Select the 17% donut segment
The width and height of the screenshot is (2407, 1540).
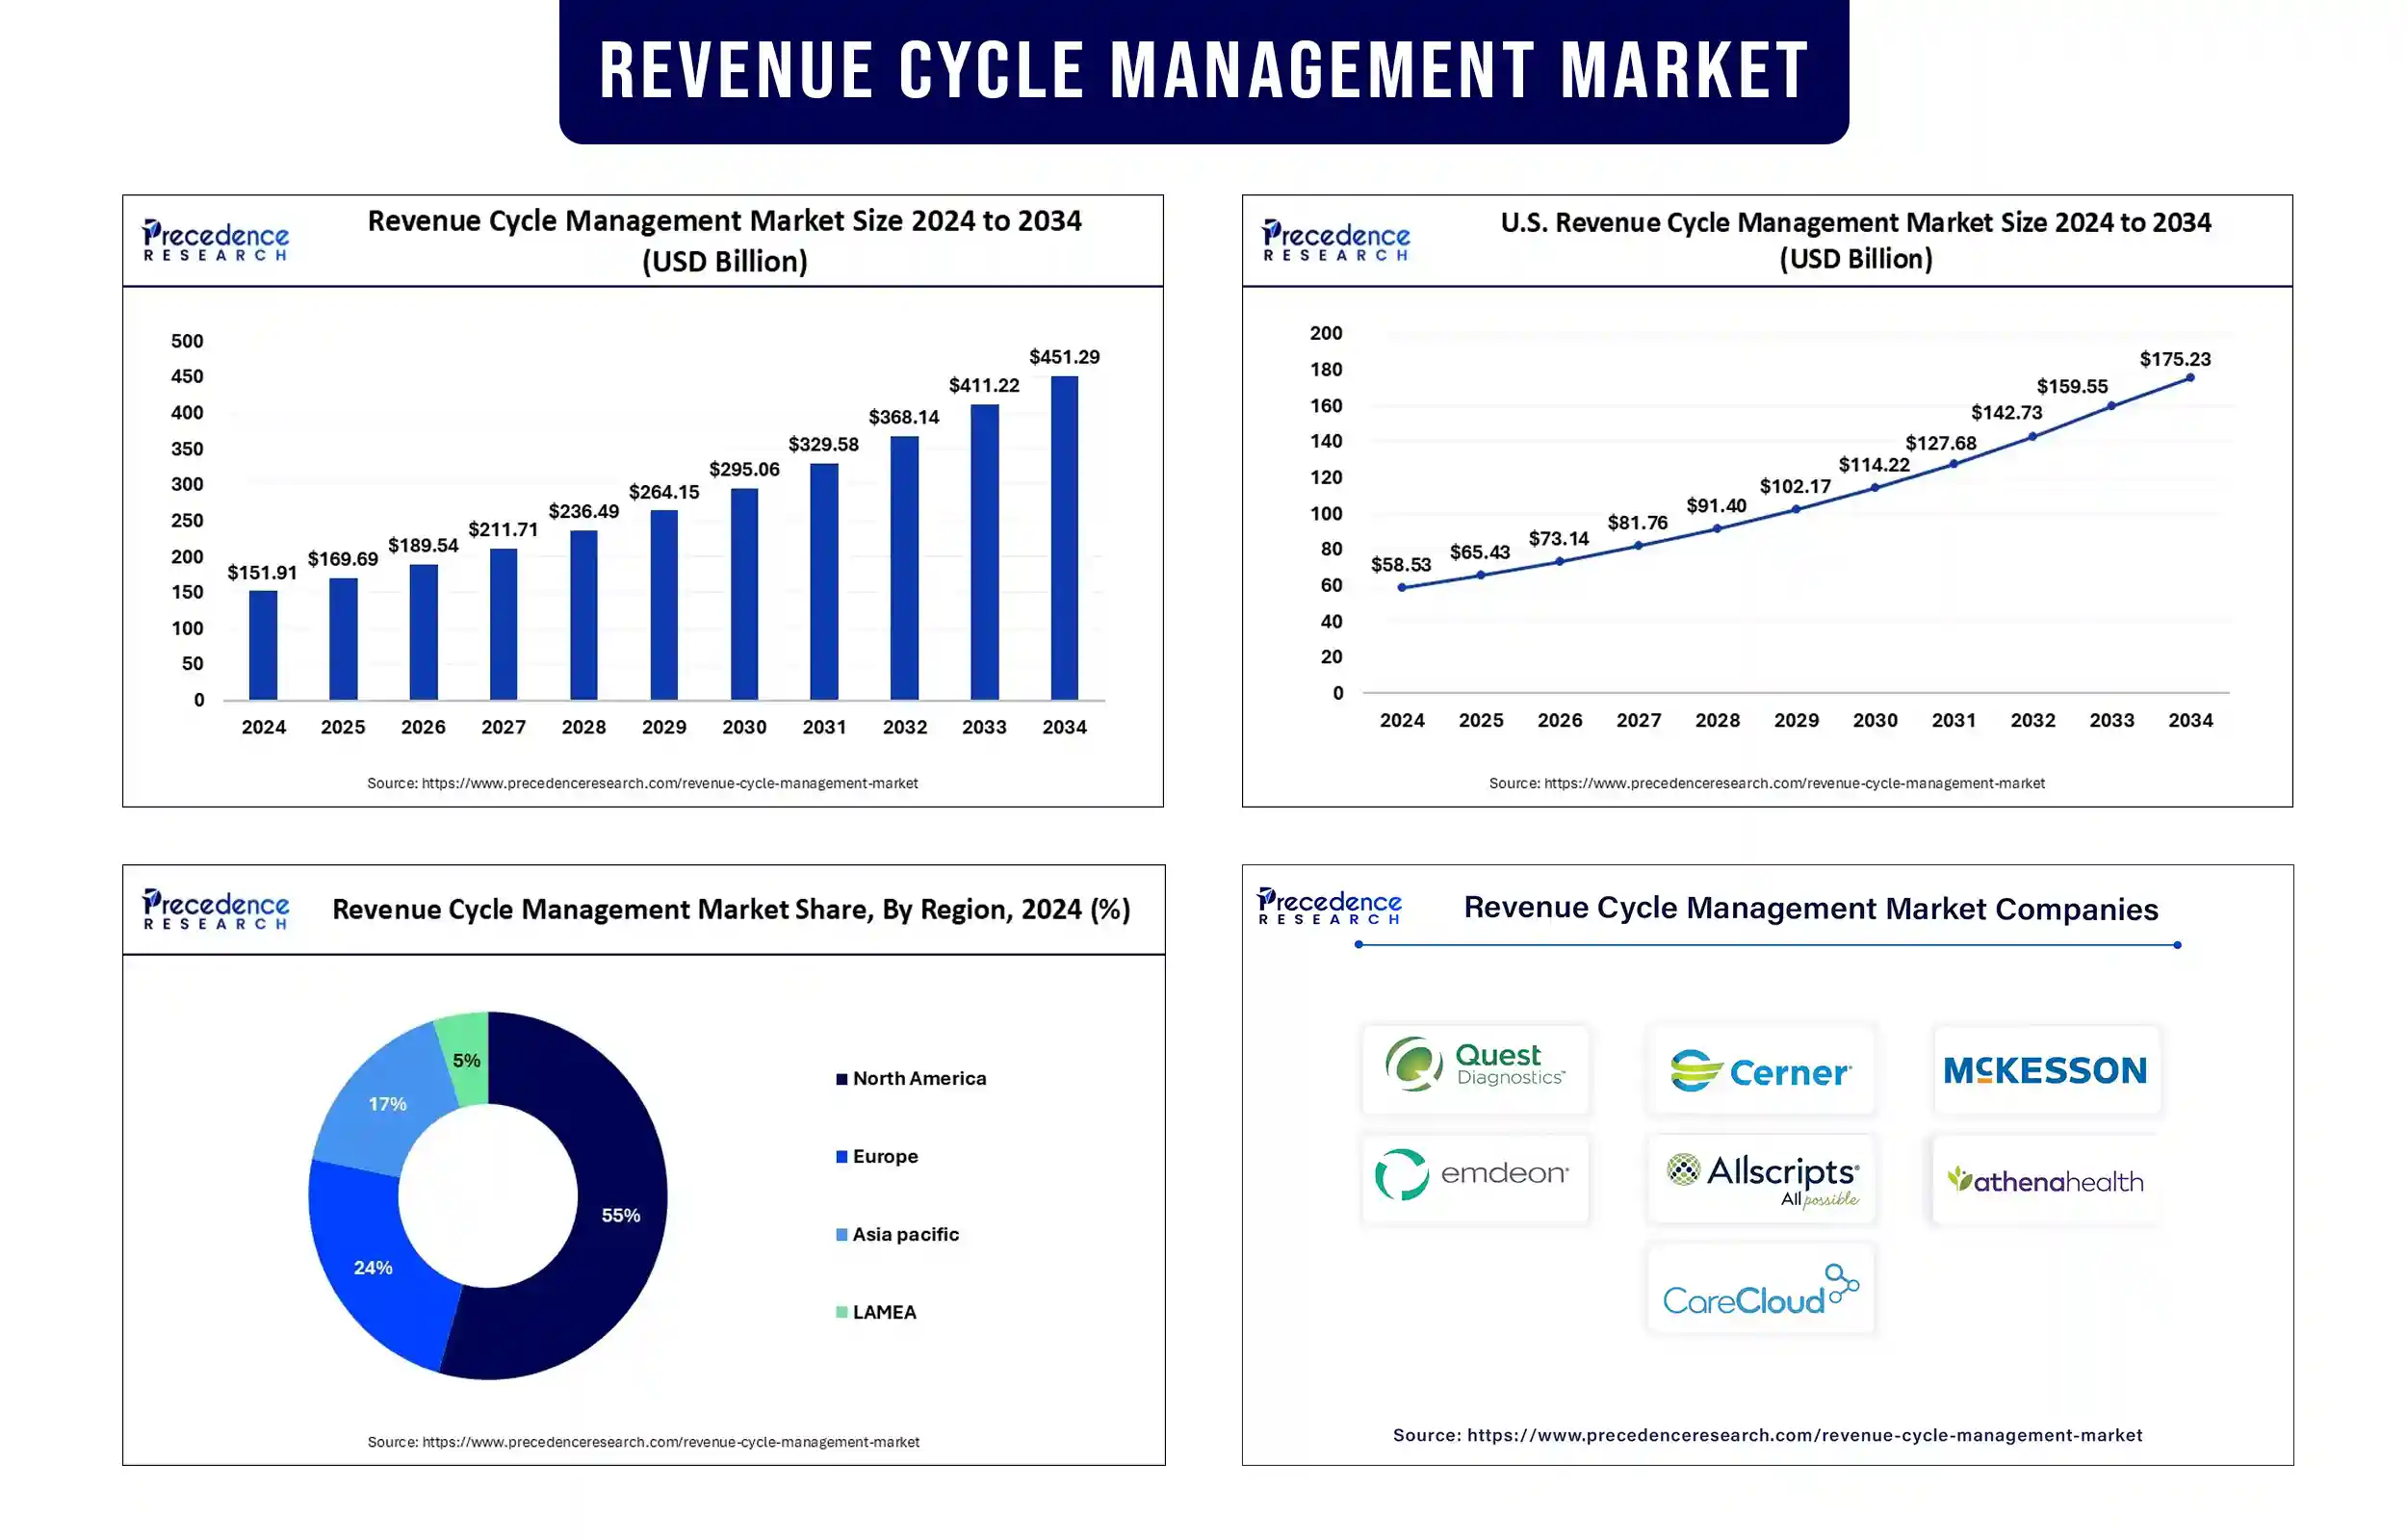point(387,1104)
